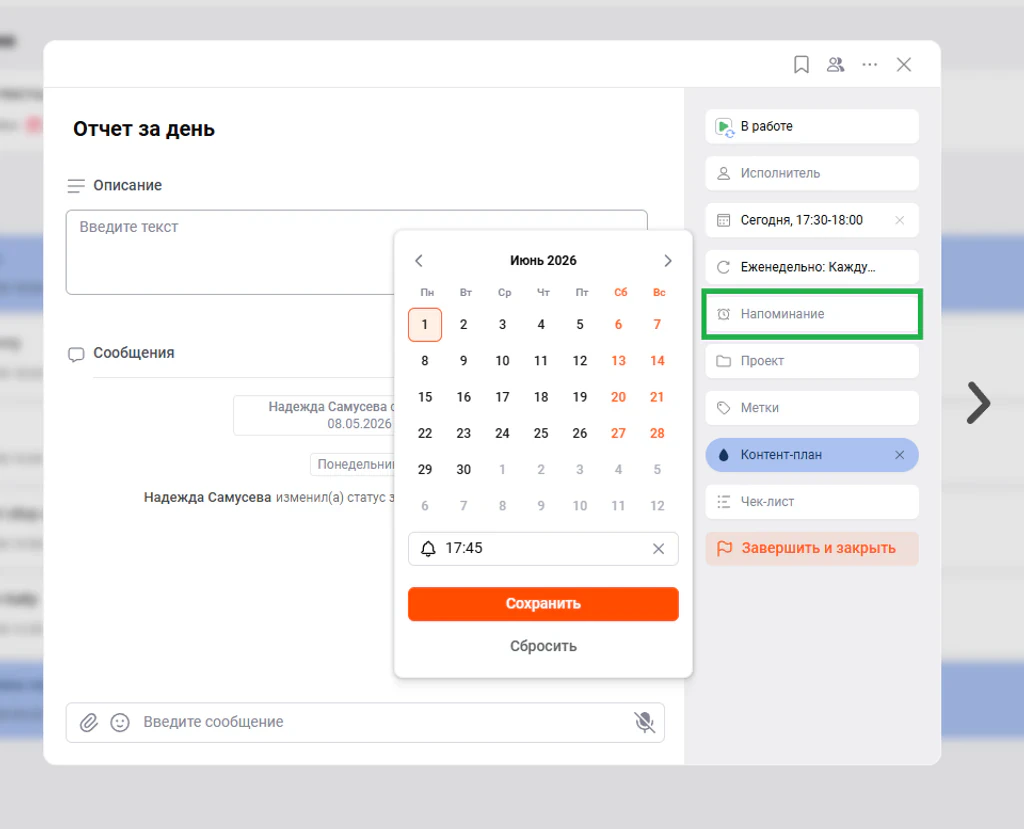Screen dimensions: 1024x829
Task: Click the 'Сохранить' save button
Action: pos(543,604)
